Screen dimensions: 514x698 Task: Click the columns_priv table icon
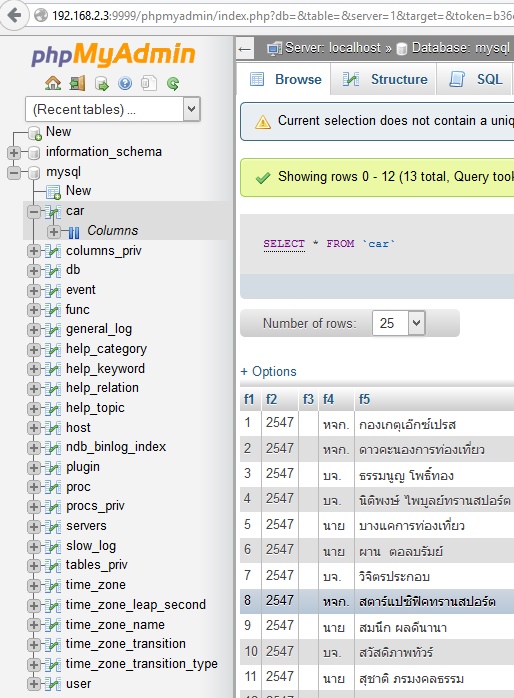click(x=53, y=252)
